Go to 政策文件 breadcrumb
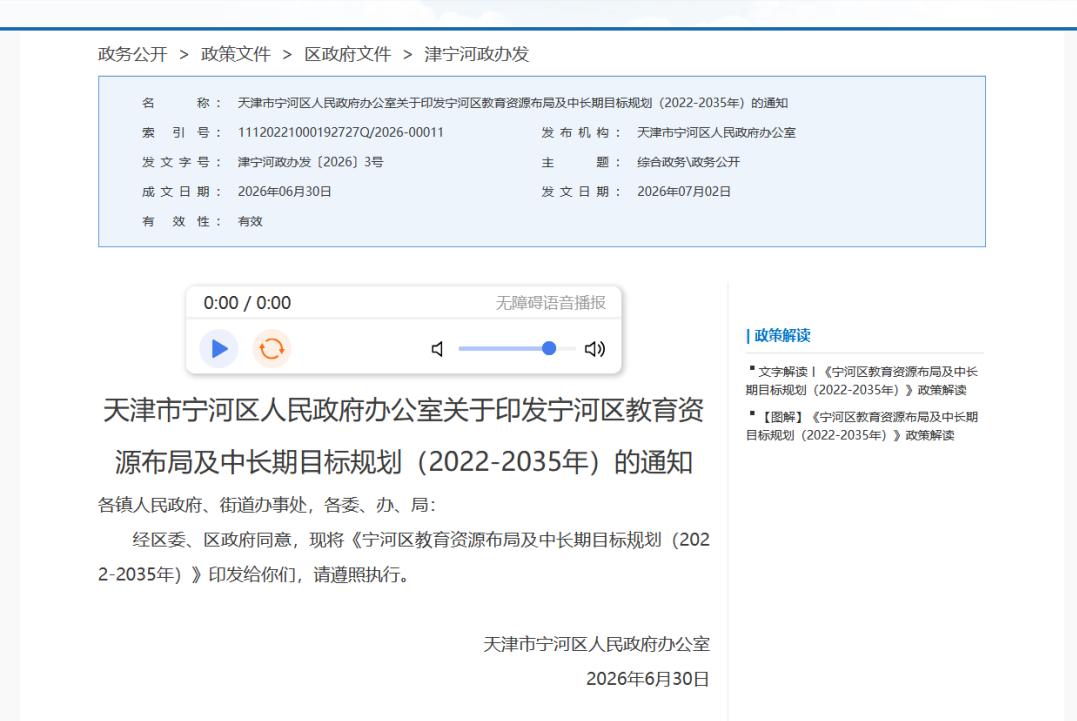Viewport: 1077px width, 721px height. [x=236, y=54]
